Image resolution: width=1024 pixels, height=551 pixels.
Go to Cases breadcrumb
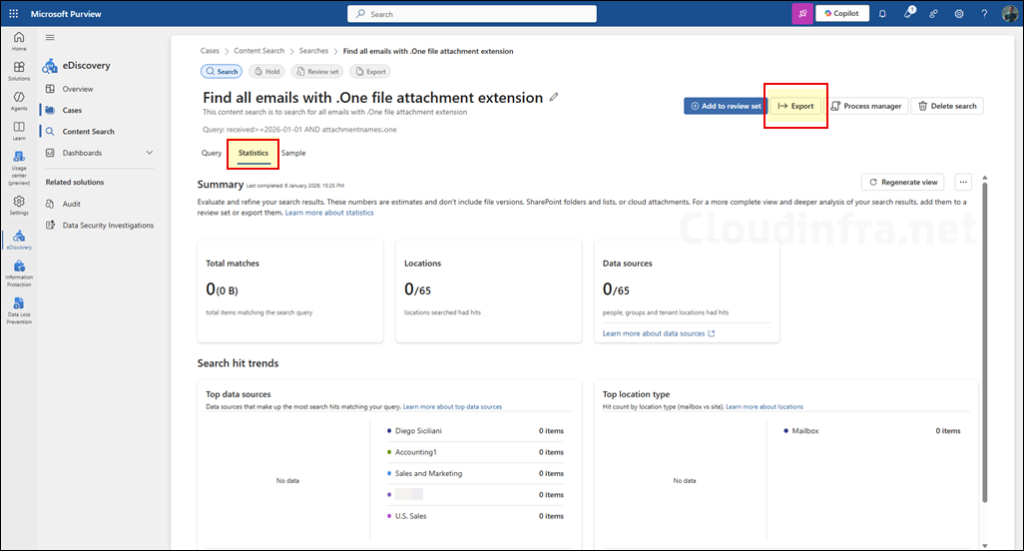[210, 51]
